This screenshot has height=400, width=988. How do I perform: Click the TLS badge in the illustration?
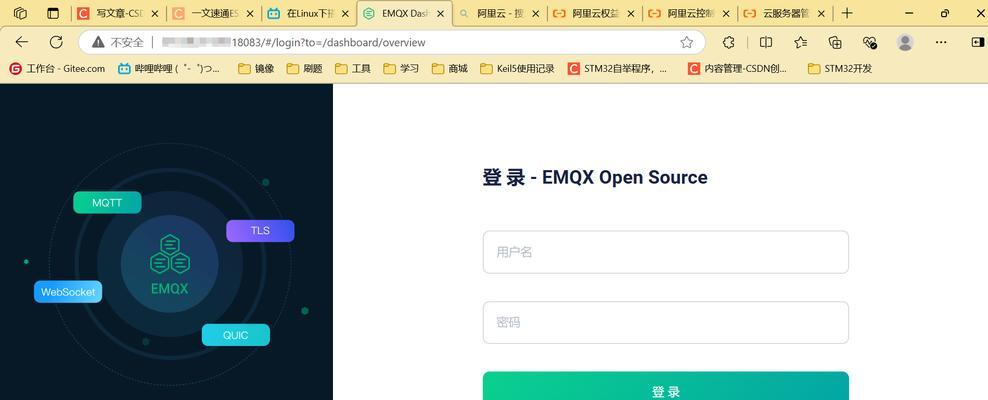click(260, 231)
